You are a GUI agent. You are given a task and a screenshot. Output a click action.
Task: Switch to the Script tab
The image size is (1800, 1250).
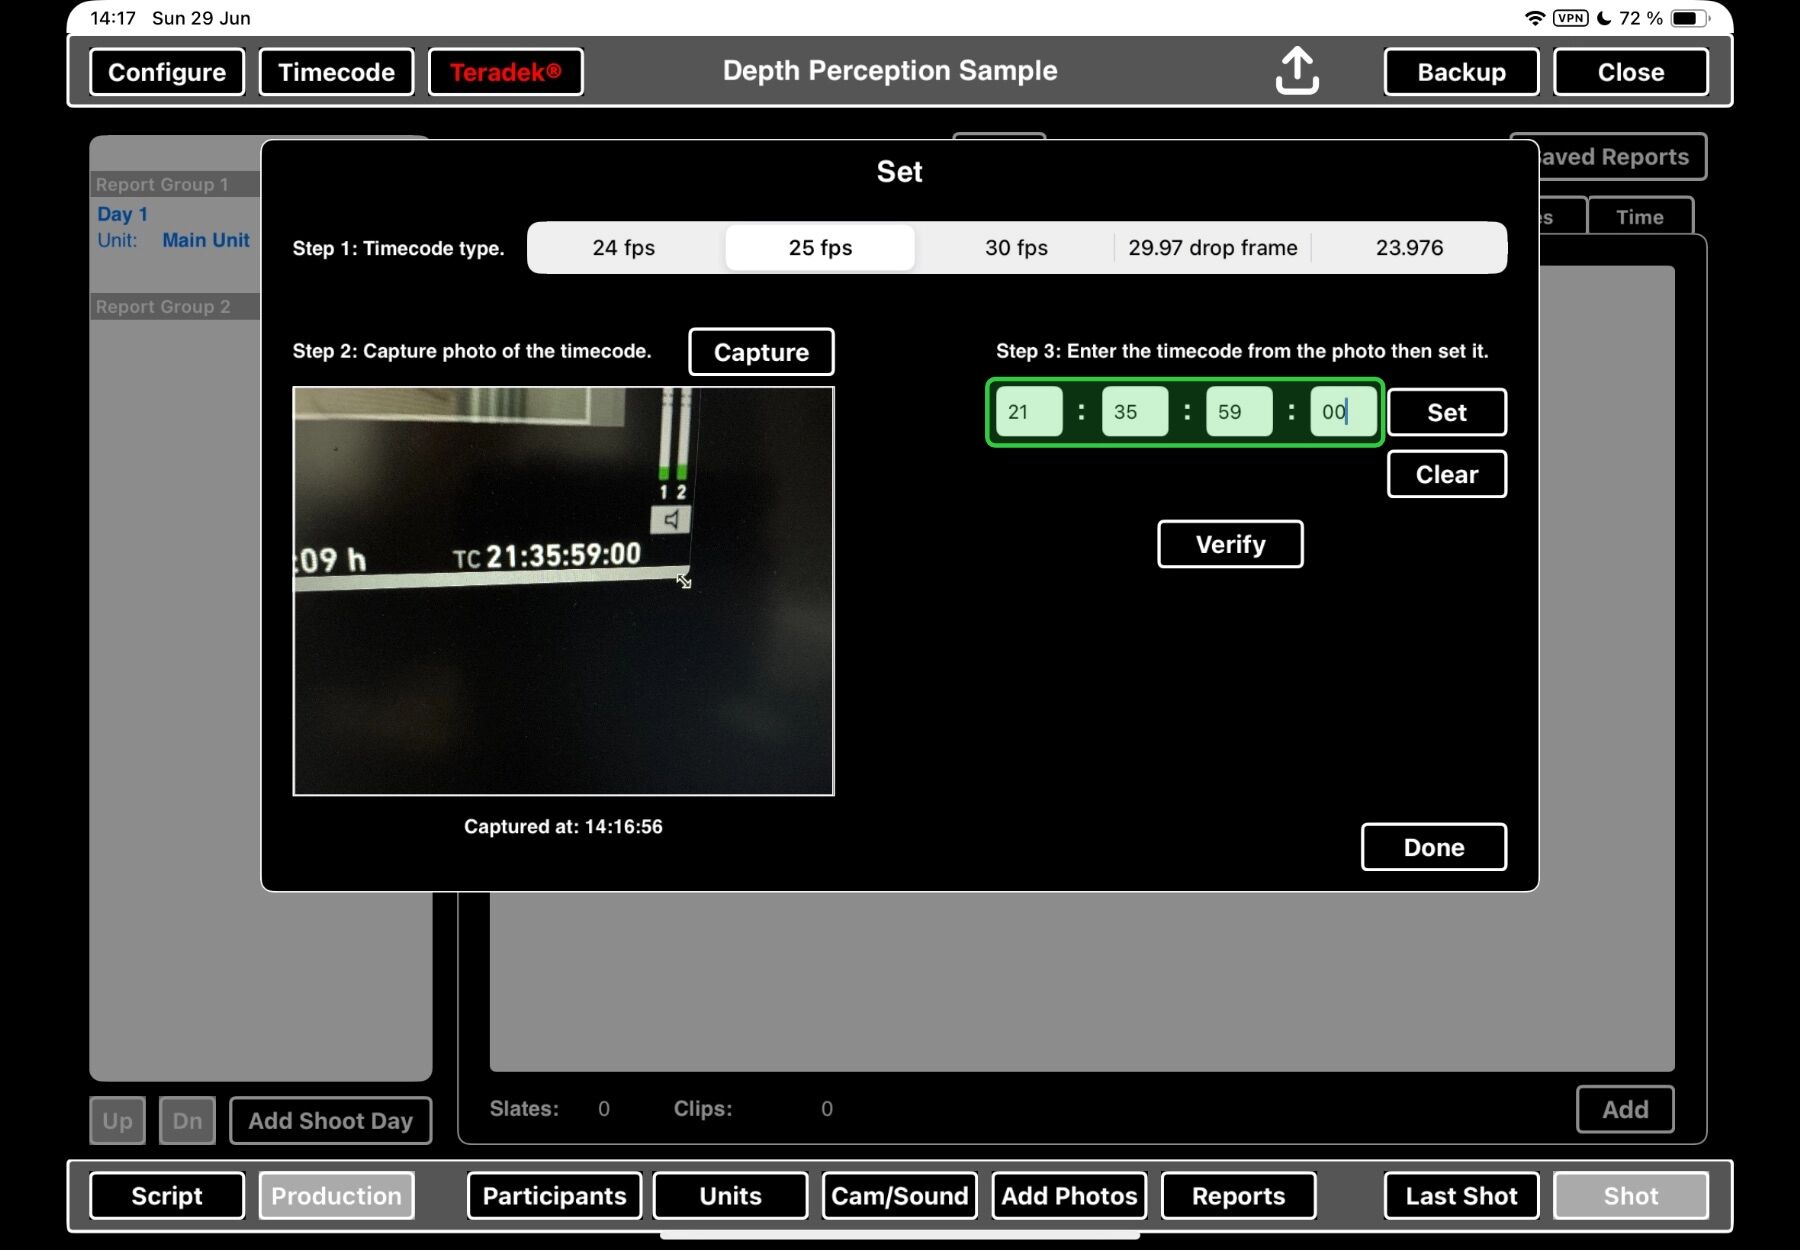point(167,1196)
